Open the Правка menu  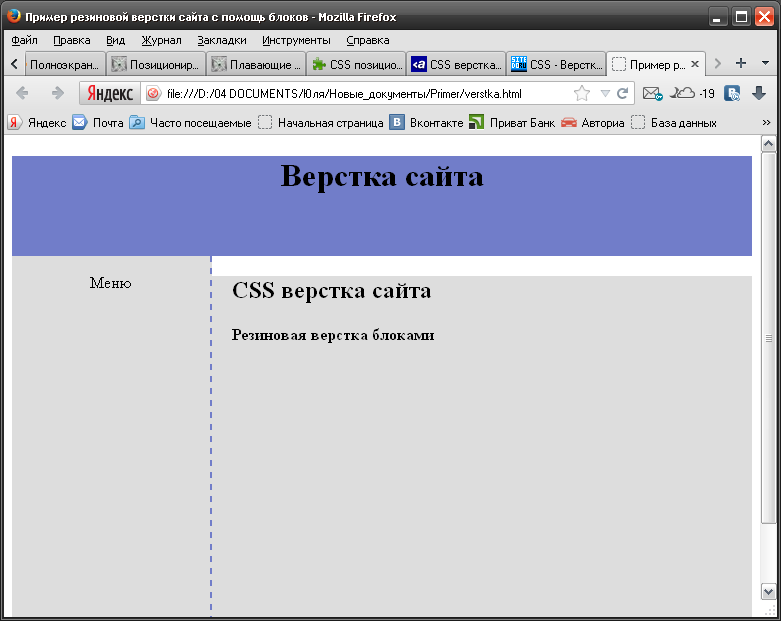pyautogui.click(x=72, y=40)
